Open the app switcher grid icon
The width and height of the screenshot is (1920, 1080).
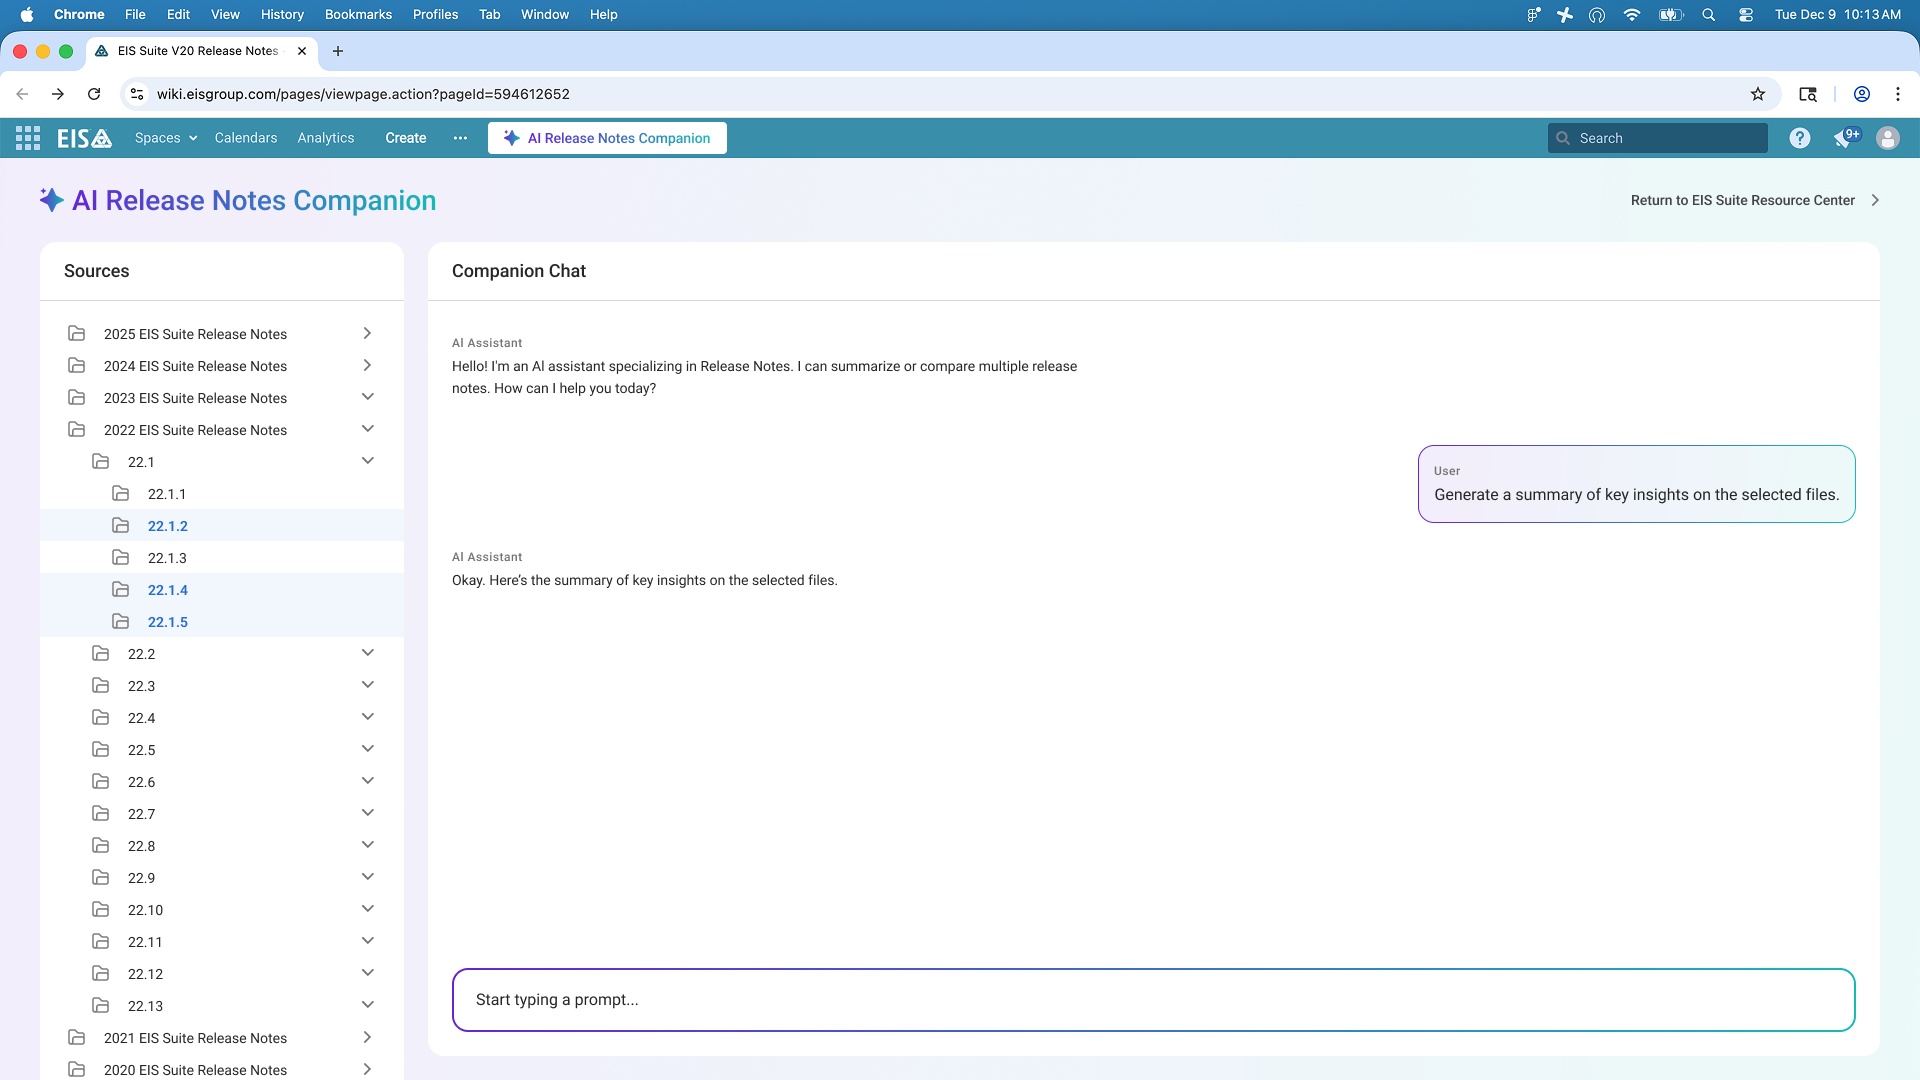(28, 138)
